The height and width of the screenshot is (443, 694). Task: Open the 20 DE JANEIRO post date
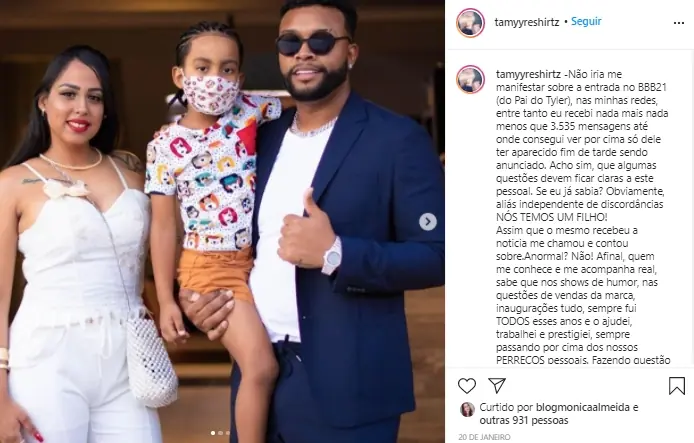(x=484, y=437)
